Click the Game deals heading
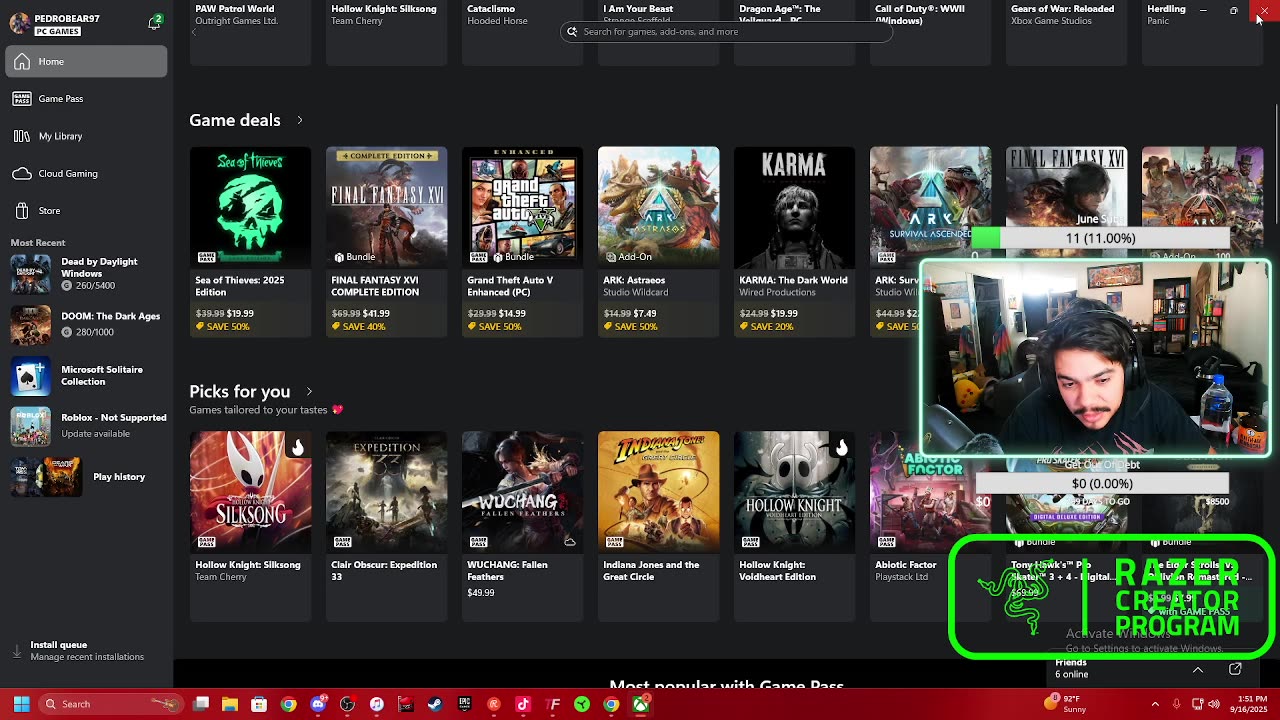This screenshot has width=1280, height=720. click(235, 120)
